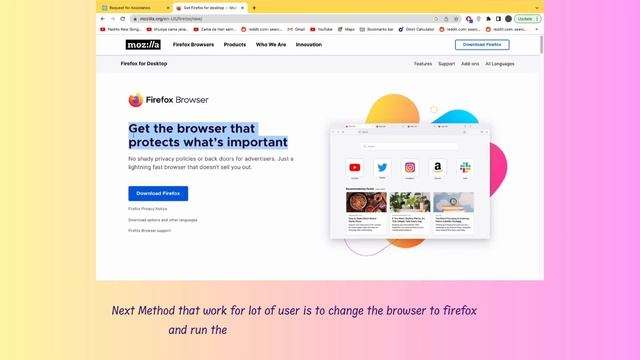Open the share icon in the address bar
640x360 pixels.
point(446,19)
